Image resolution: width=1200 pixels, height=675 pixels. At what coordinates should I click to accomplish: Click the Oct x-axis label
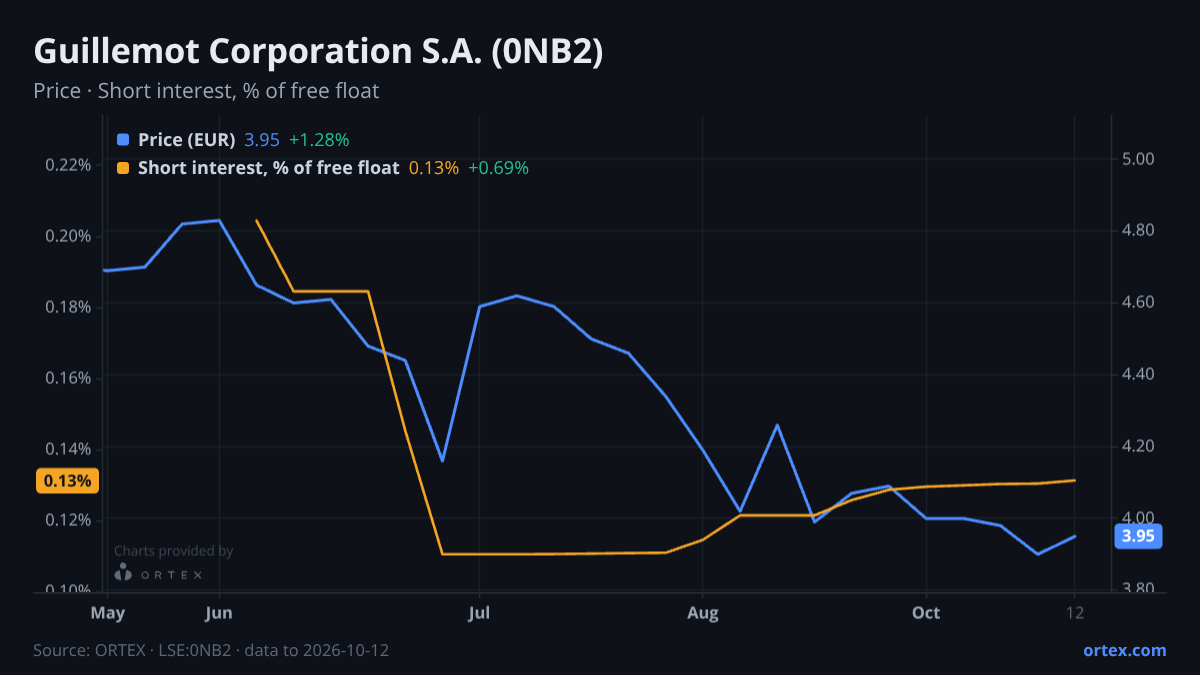pos(926,613)
